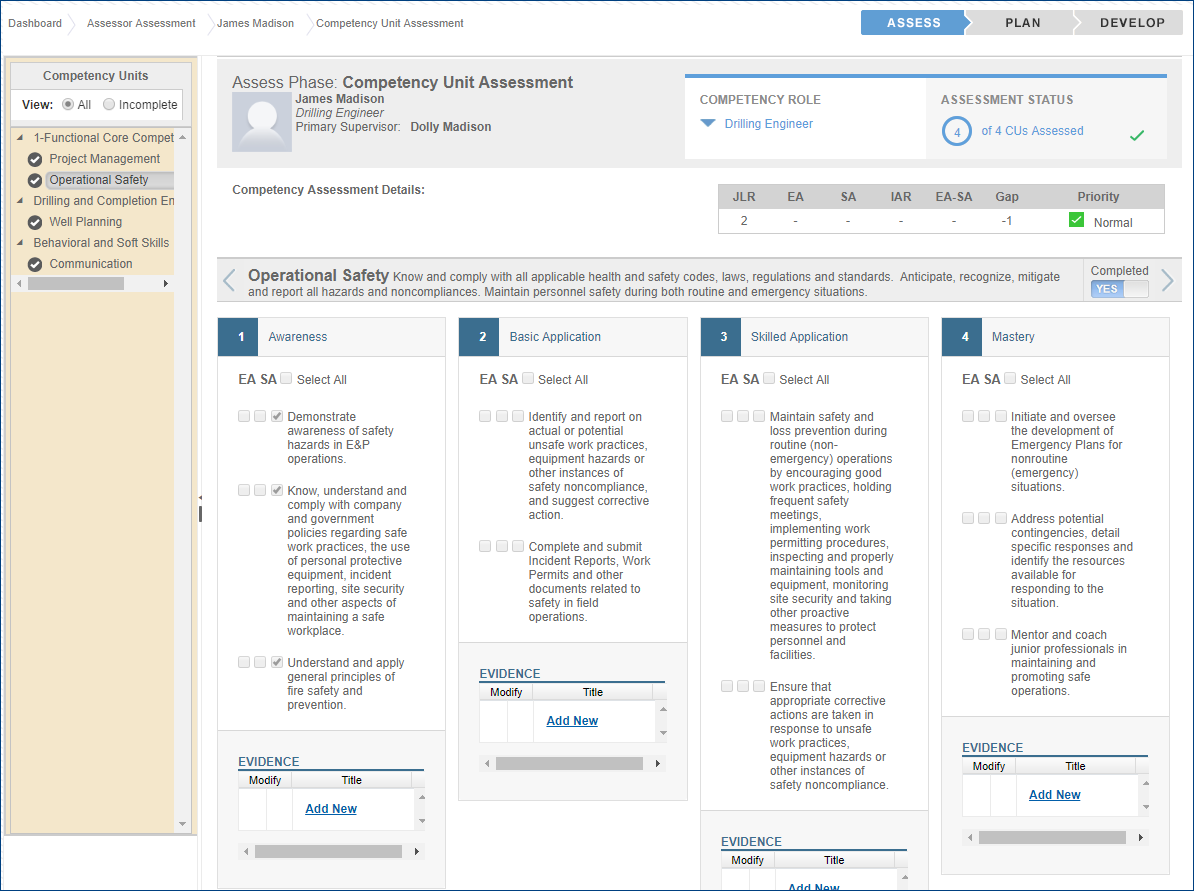This screenshot has height=891, width=1194.
Task: Click the Gap value -1 cell
Action: pyautogui.click(x=1006, y=221)
